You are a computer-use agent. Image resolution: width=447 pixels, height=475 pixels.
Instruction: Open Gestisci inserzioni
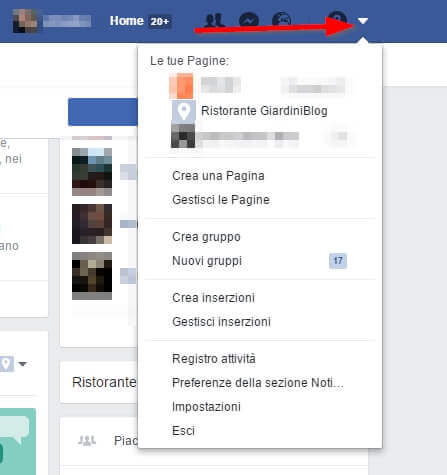pos(221,322)
